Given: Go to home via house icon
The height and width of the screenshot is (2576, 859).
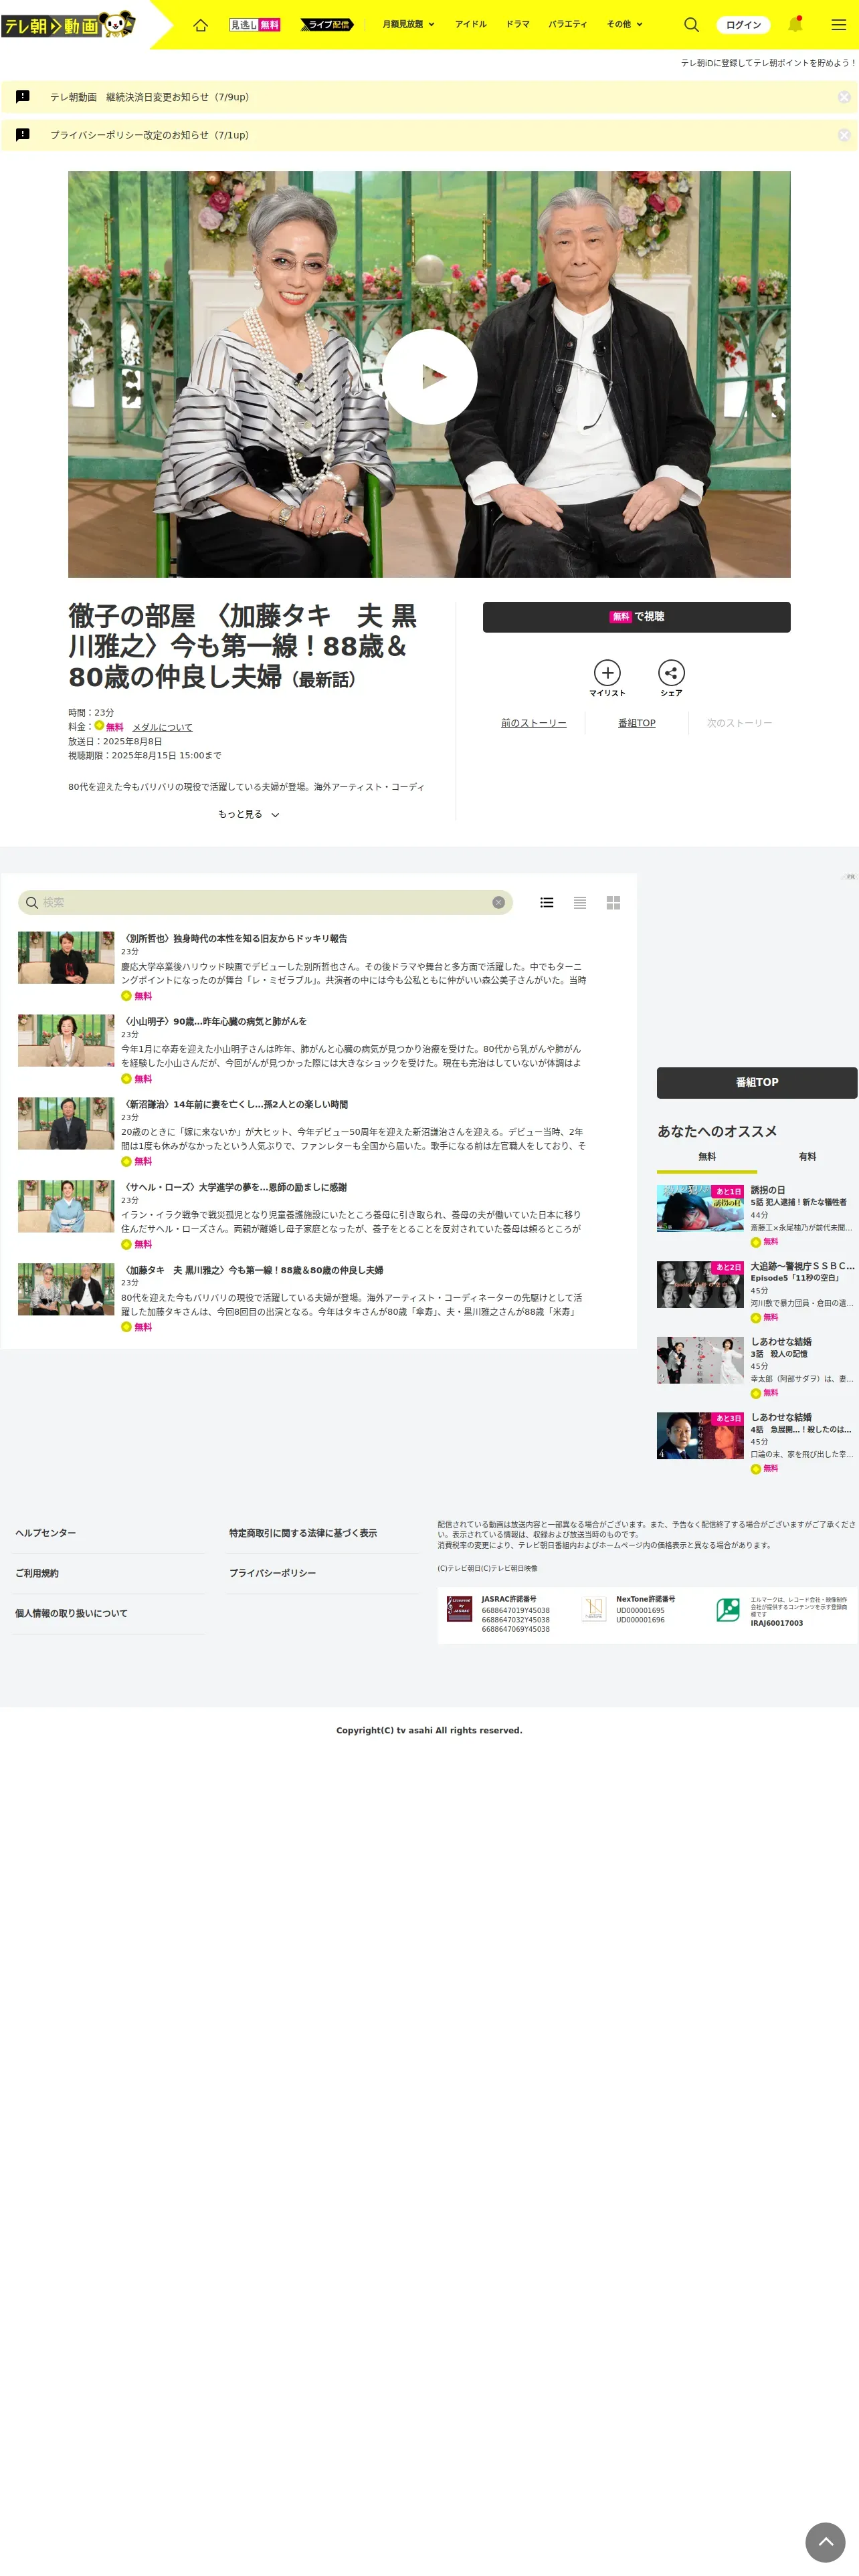Looking at the screenshot, I should pyautogui.click(x=200, y=25).
